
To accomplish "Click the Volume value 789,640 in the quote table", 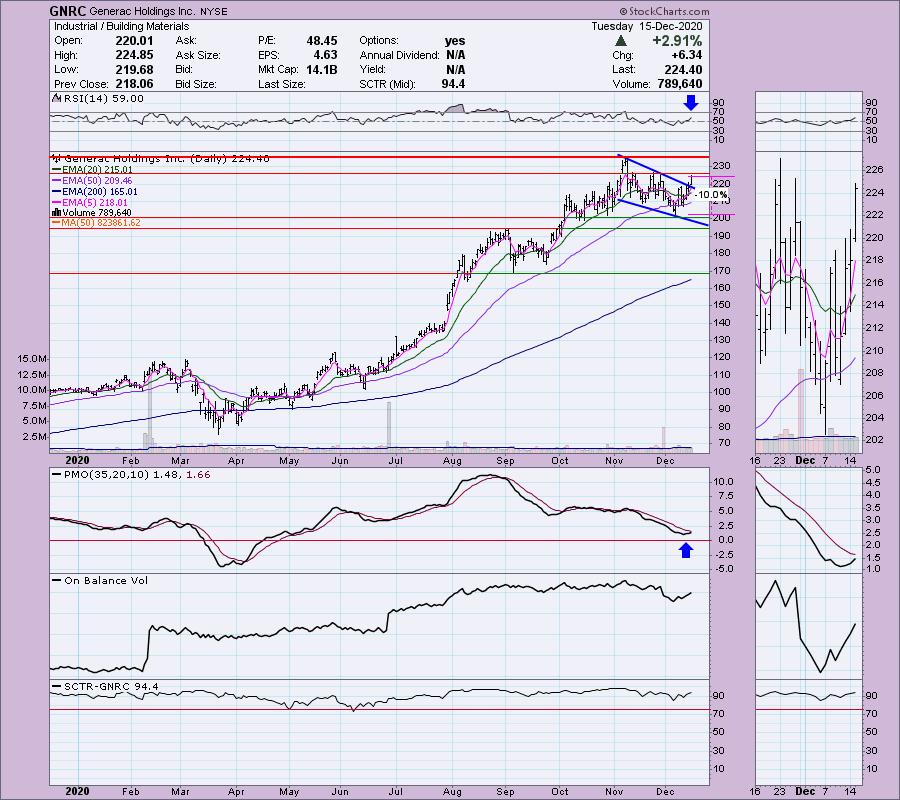I will 680,84.
